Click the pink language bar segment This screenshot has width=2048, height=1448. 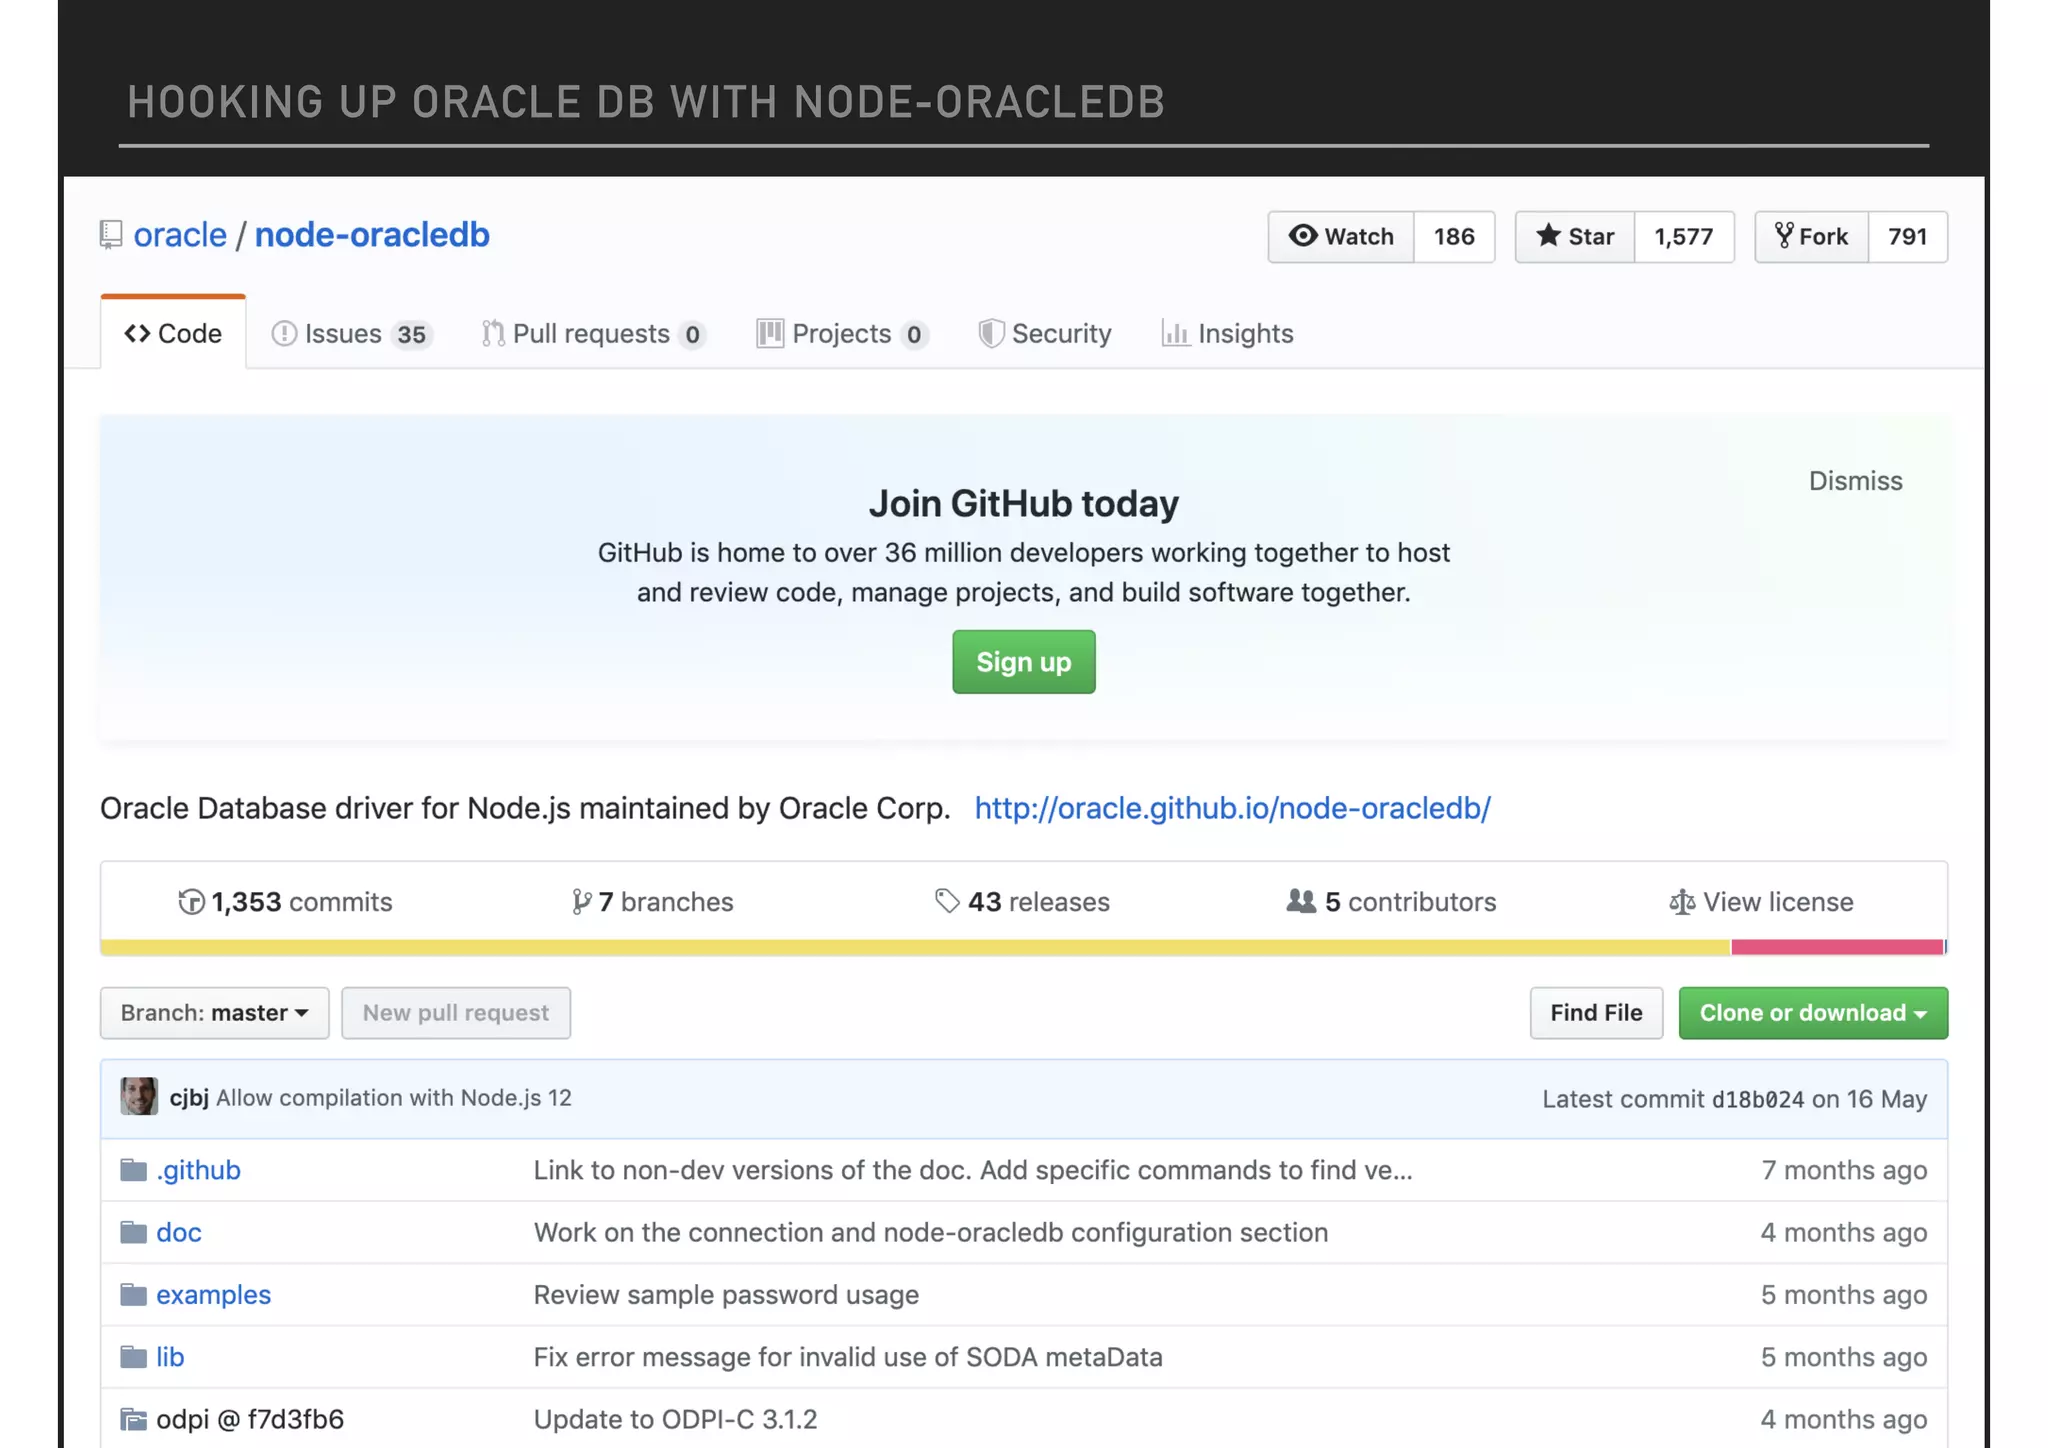click(x=1838, y=947)
